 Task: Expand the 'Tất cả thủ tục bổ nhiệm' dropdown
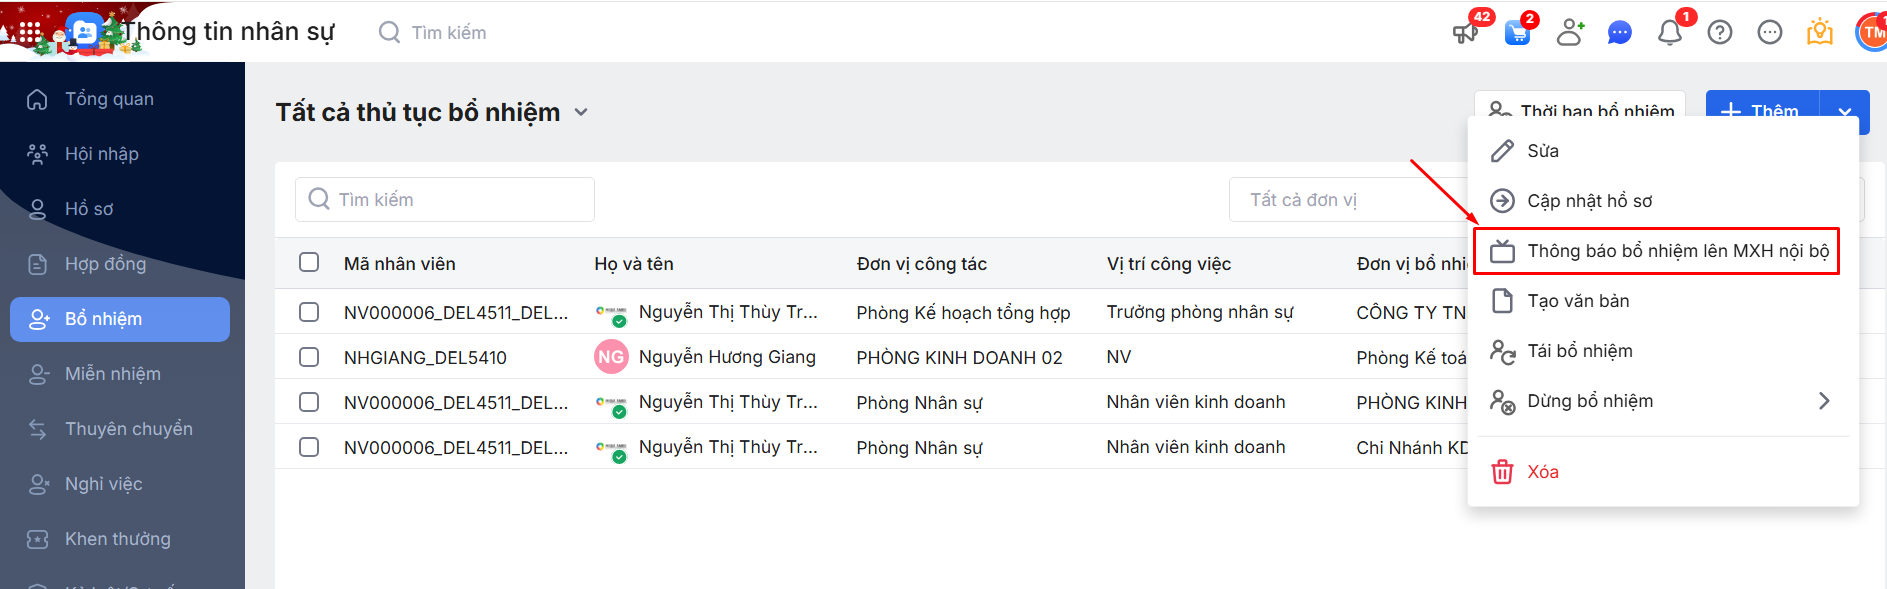[581, 113]
